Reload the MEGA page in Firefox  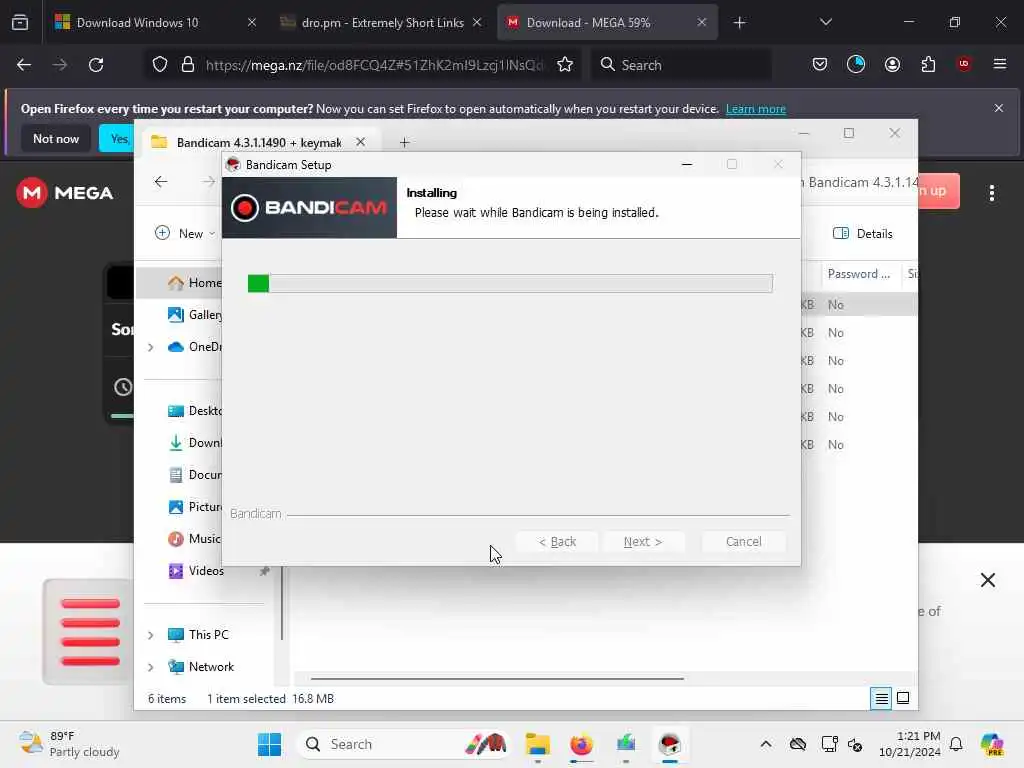pyautogui.click(x=96, y=65)
